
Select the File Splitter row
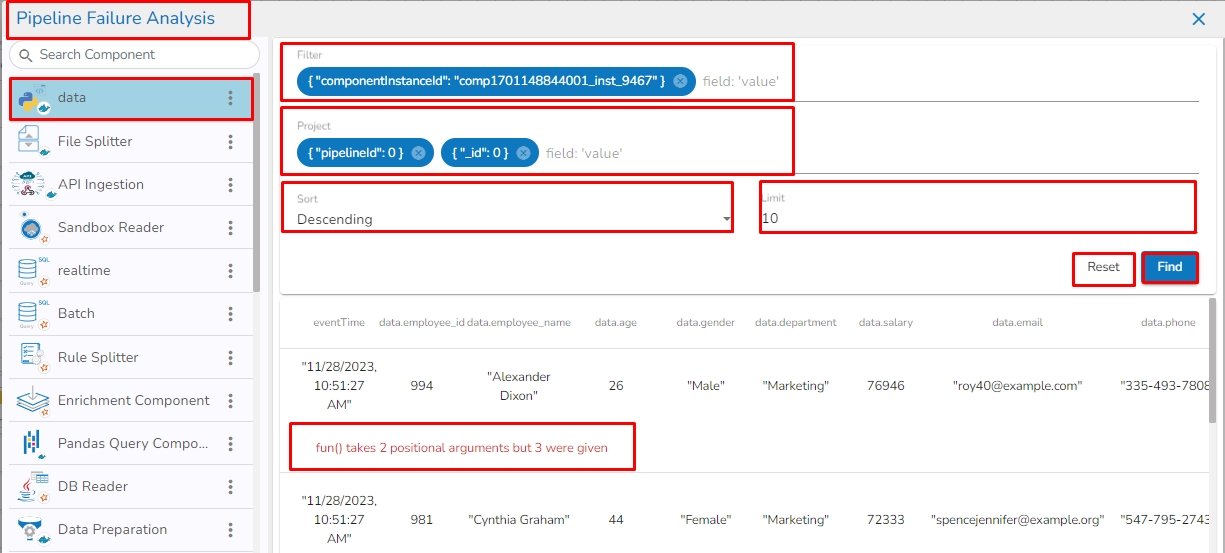pyautogui.click(x=131, y=142)
